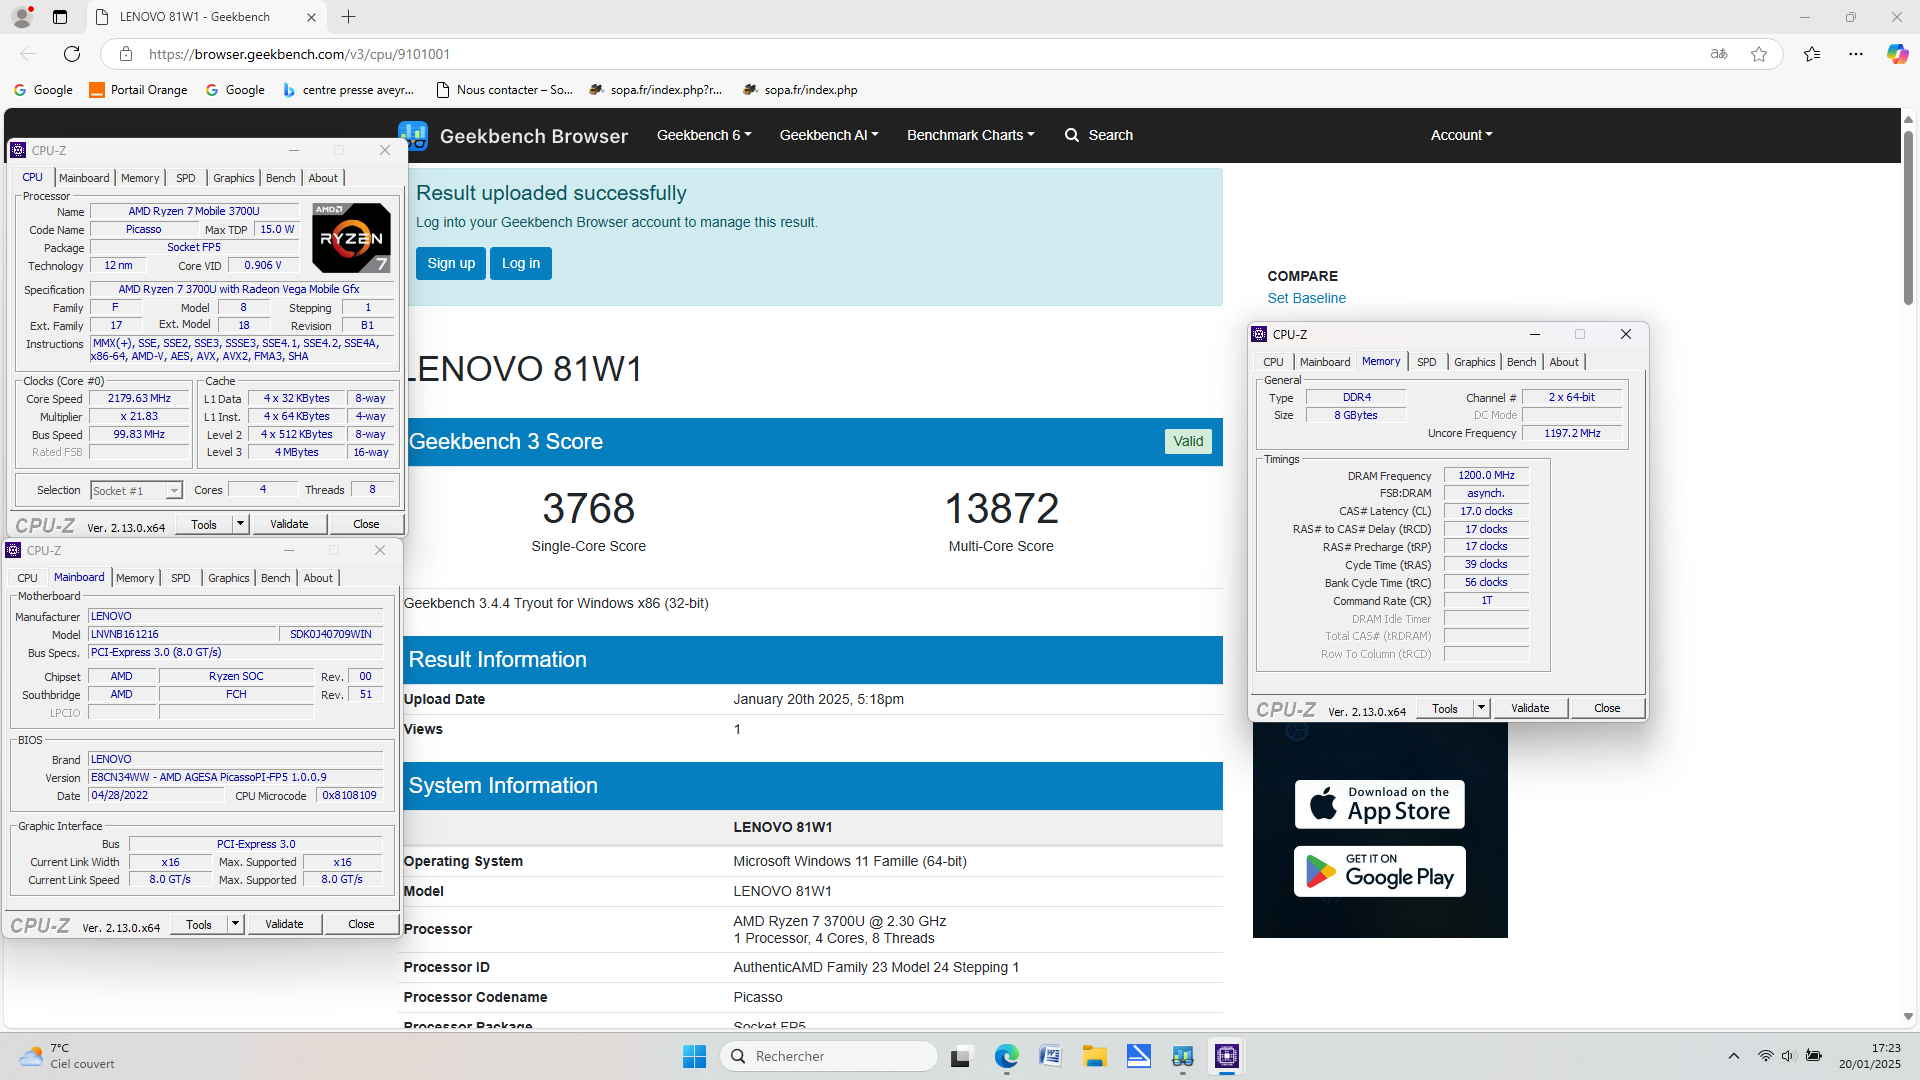The width and height of the screenshot is (1920, 1080).
Task: Click the 3768 single-core score value
Action: point(588,508)
